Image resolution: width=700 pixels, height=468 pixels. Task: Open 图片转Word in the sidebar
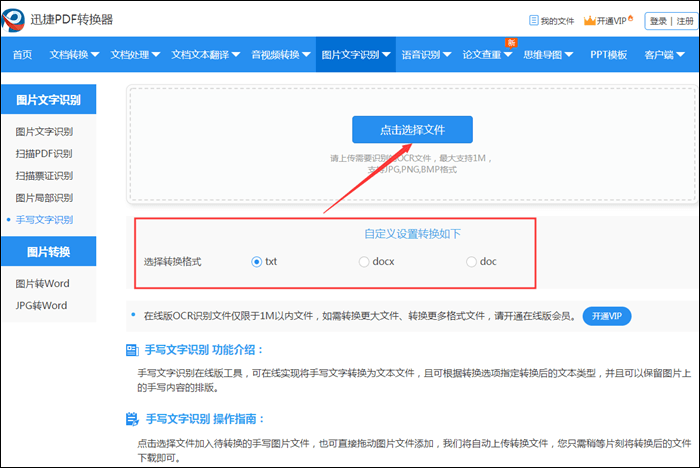pyautogui.click(x=41, y=284)
